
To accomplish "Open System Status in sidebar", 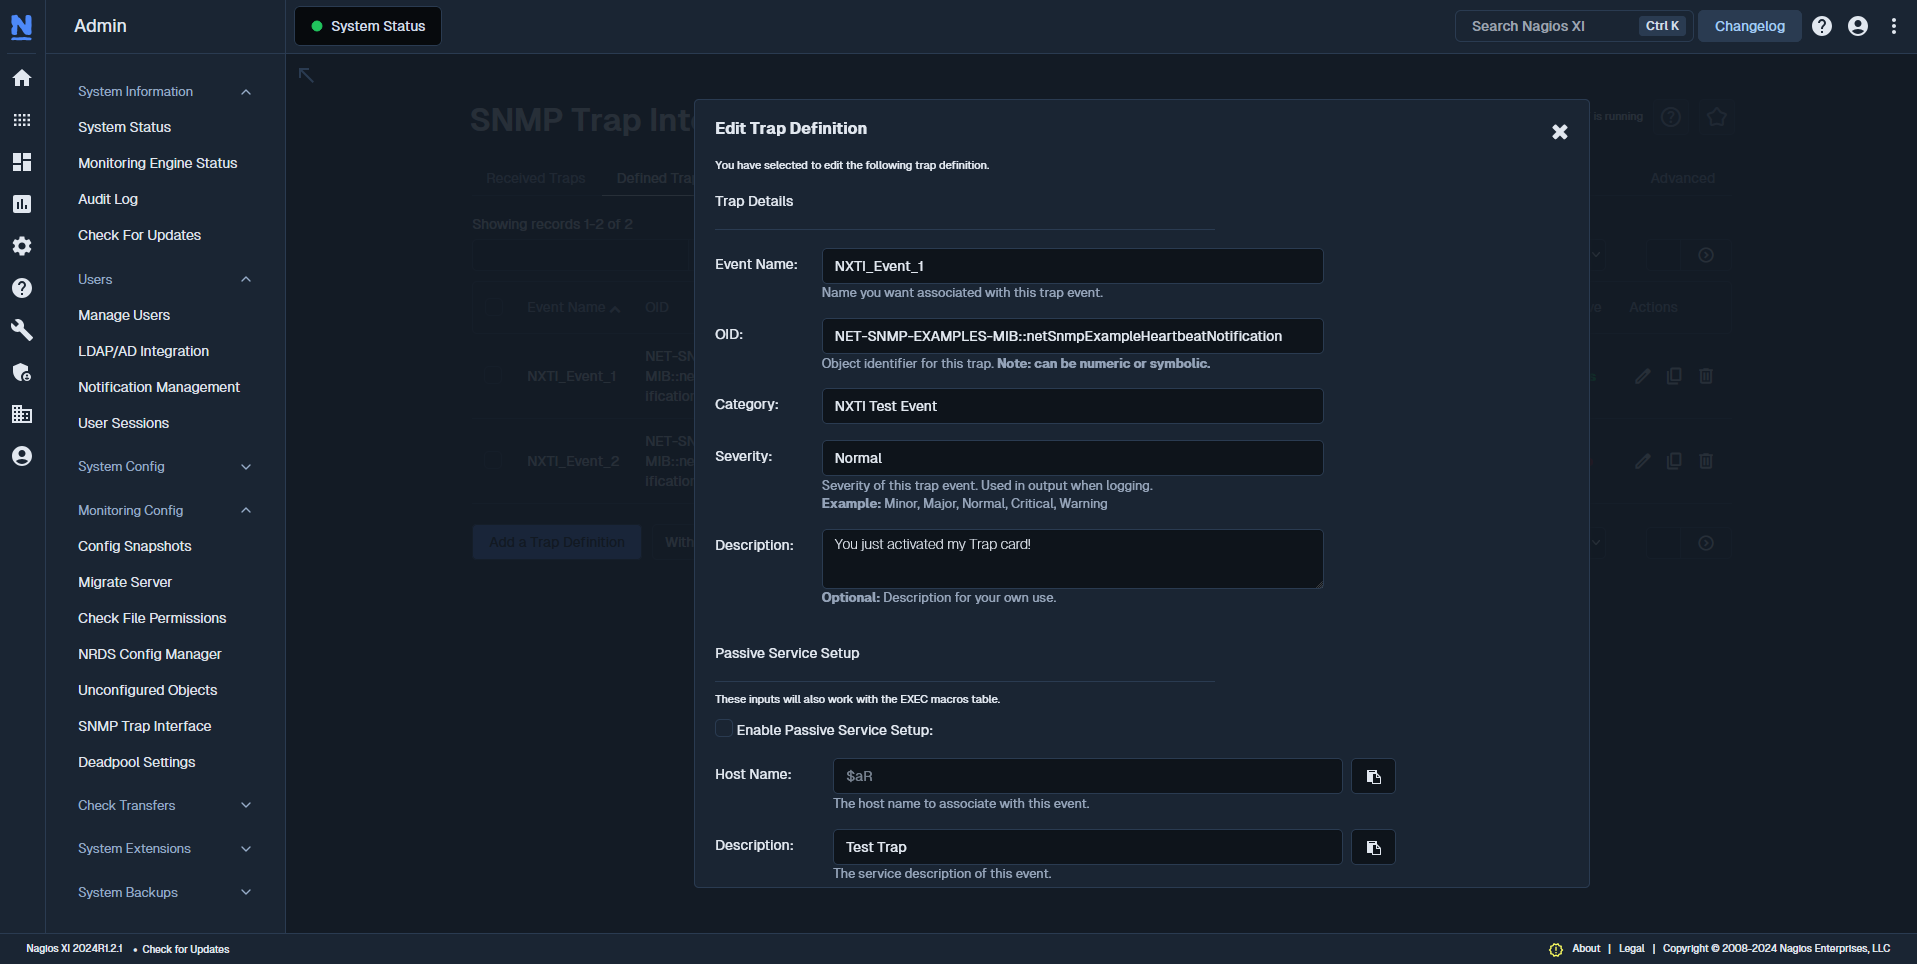I will point(125,127).
